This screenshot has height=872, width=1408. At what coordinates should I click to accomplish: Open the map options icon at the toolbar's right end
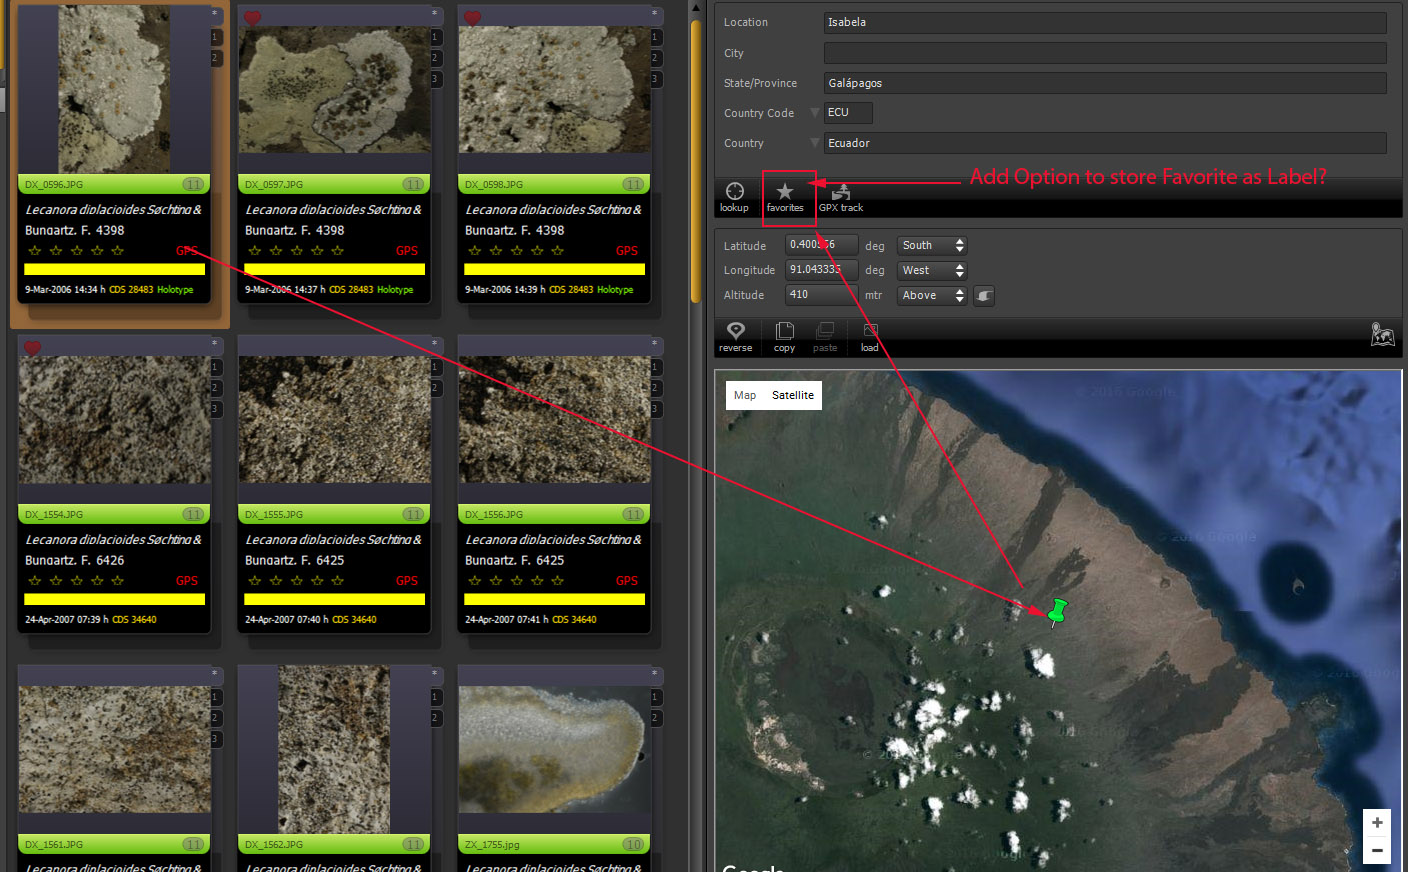1382,335
